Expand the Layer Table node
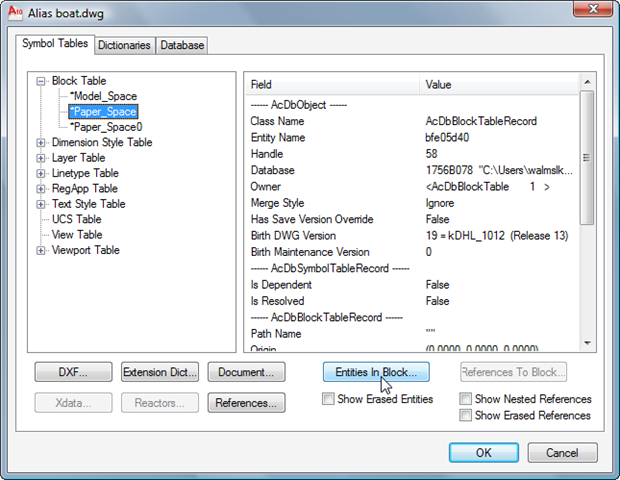The width and height of the screenshot is (620, 480). [41, 158]
